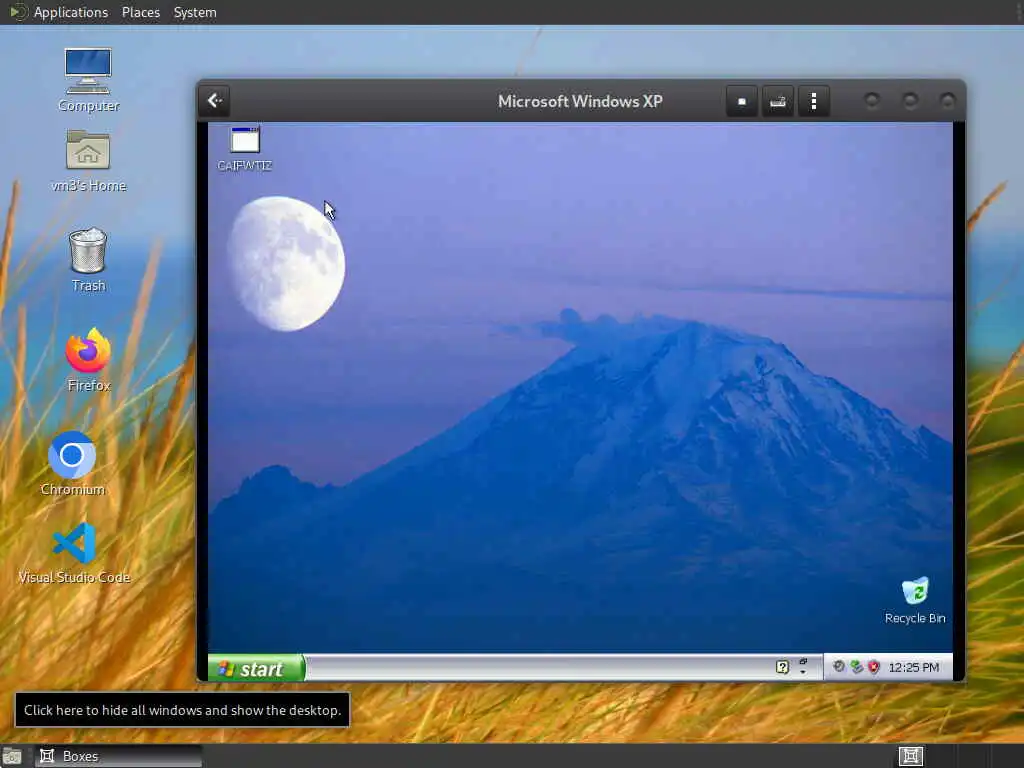Image resolution: width=1024 pixels, height=768 pixels.
Task: Open the Windows XP start menu
Action: click(x=256, y=668)
